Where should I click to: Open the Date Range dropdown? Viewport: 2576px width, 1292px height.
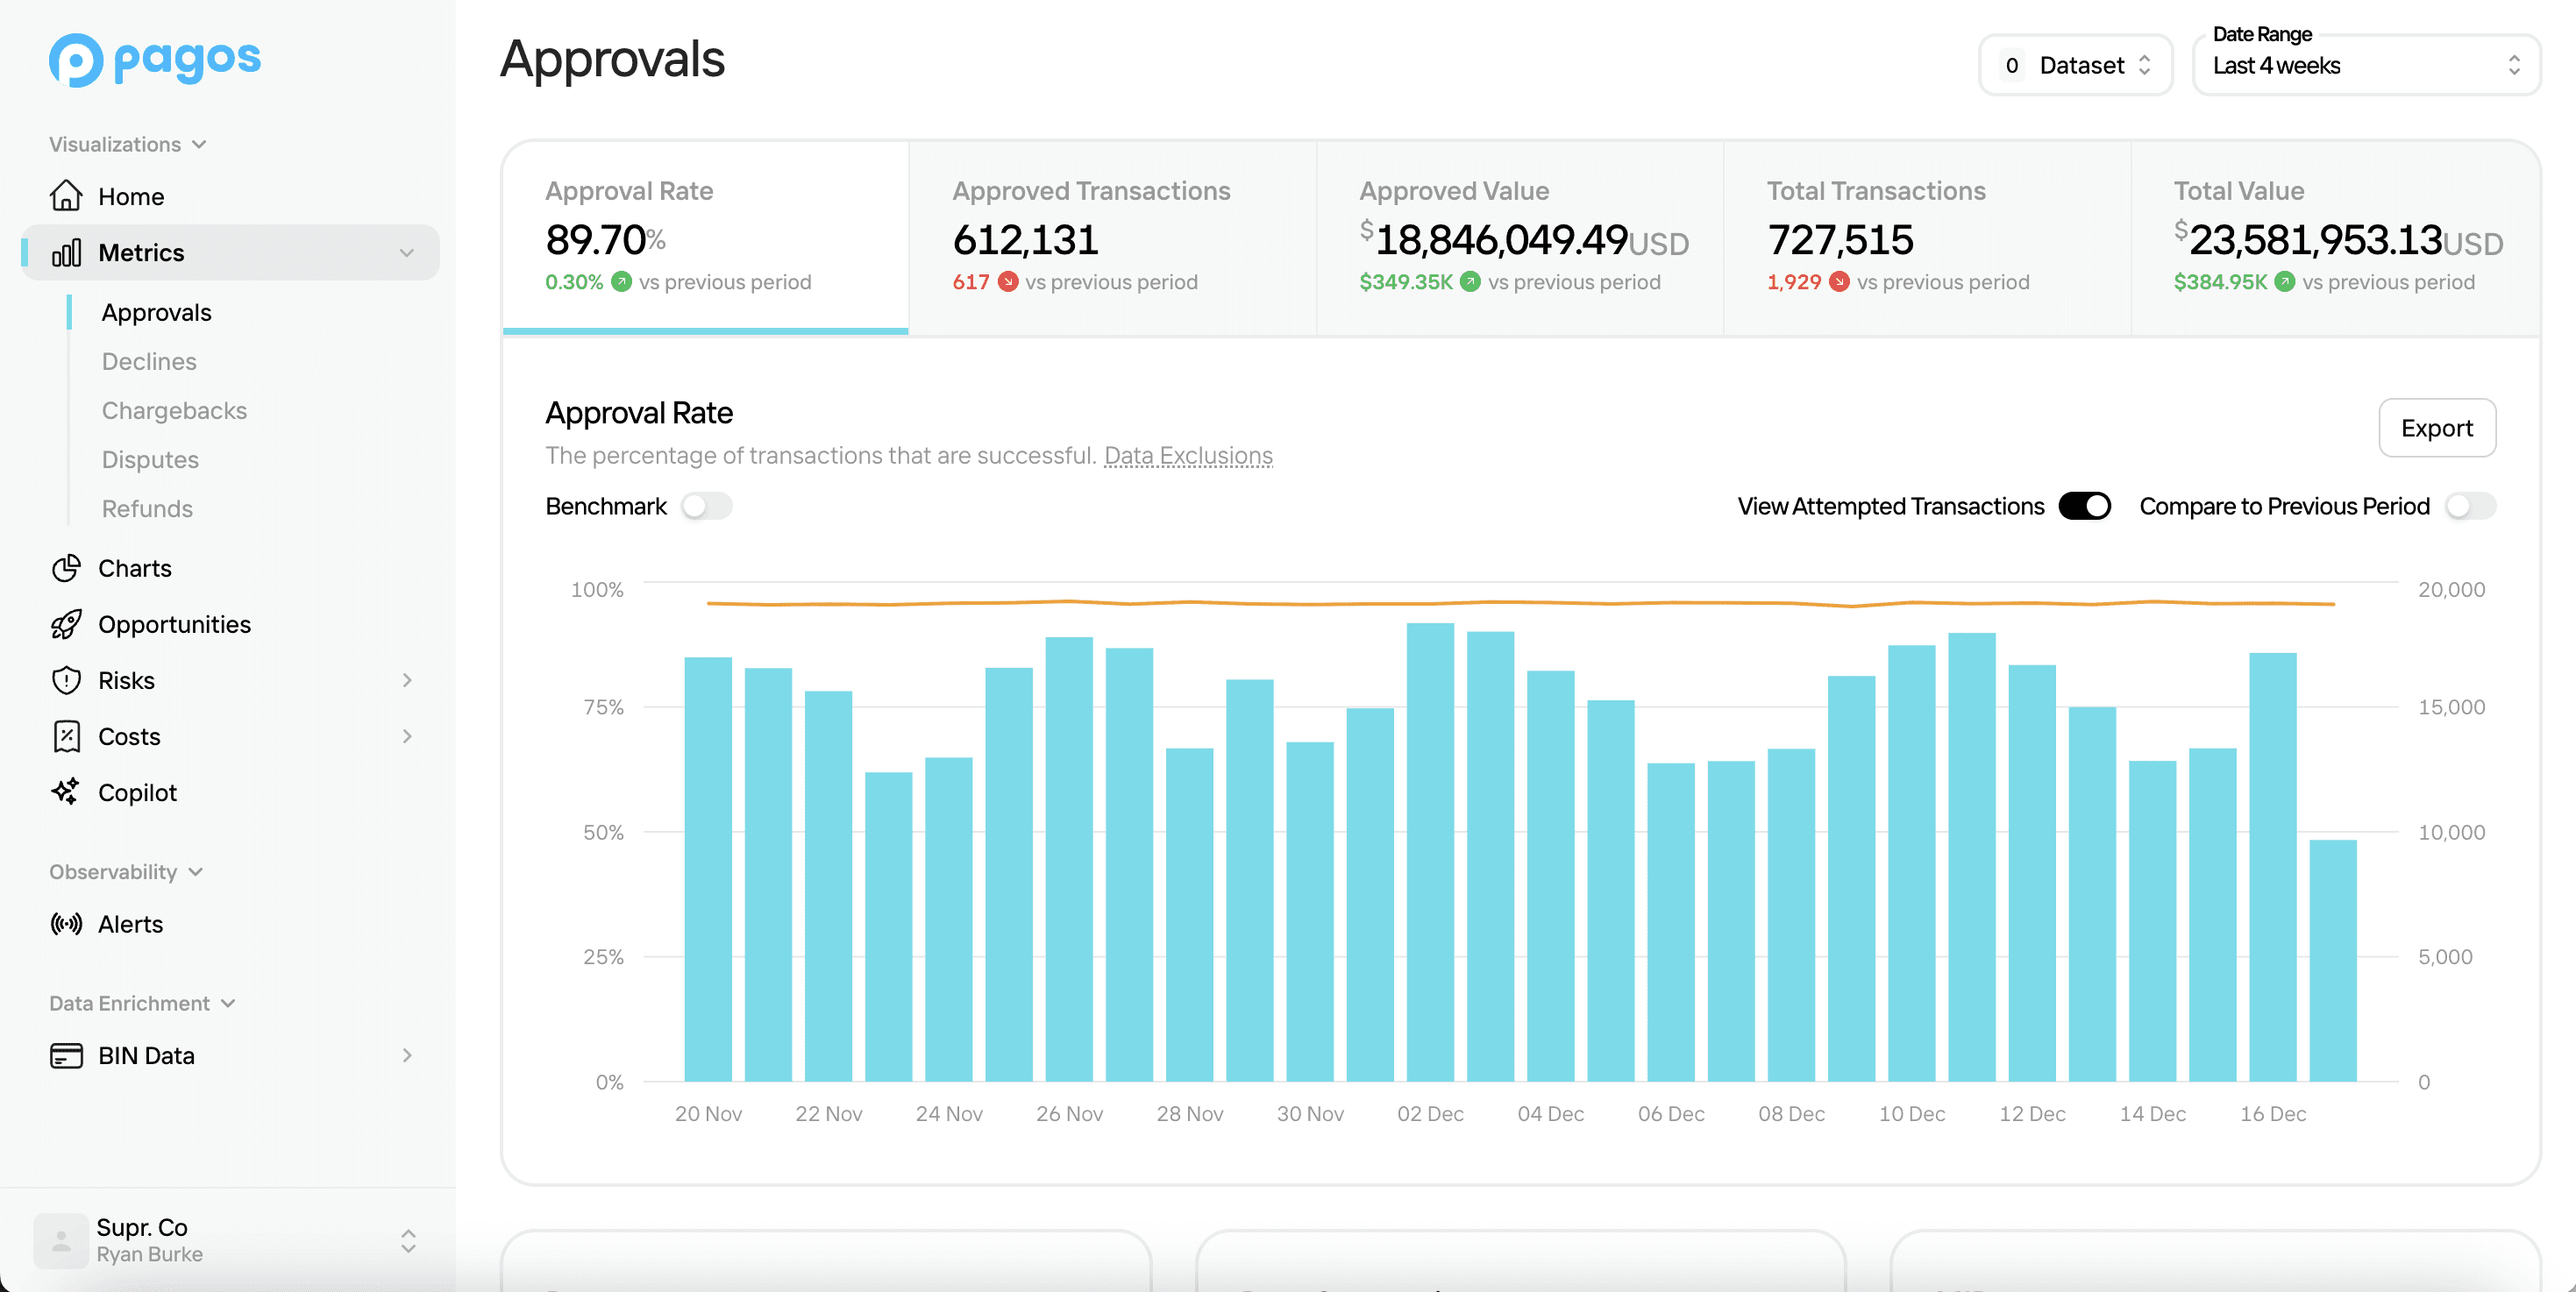tap(2366, 65)
